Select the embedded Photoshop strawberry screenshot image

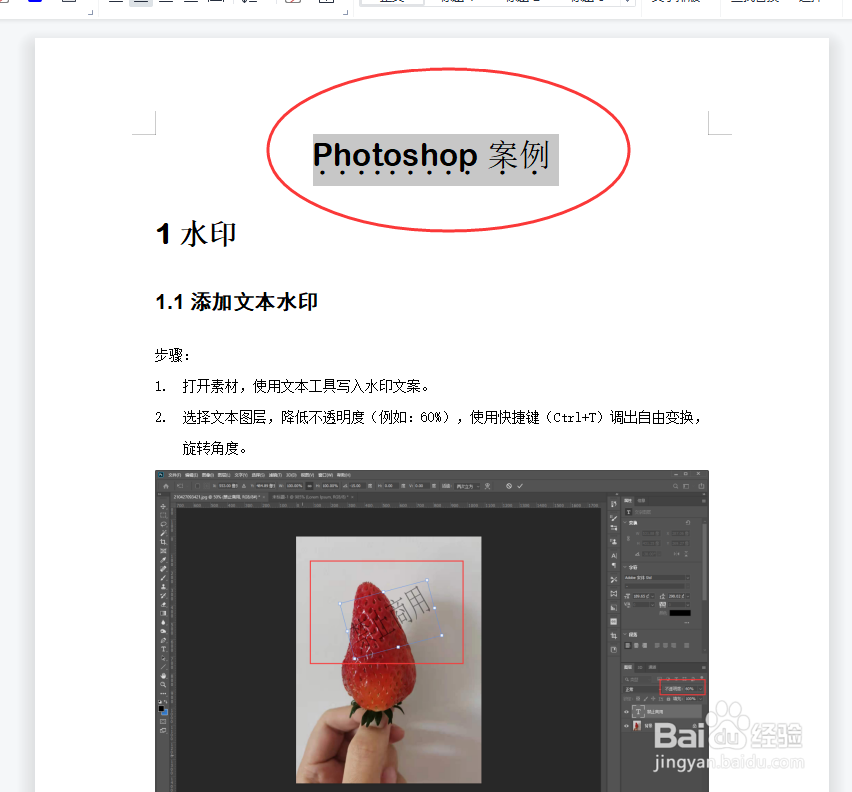tap(432, 631)
